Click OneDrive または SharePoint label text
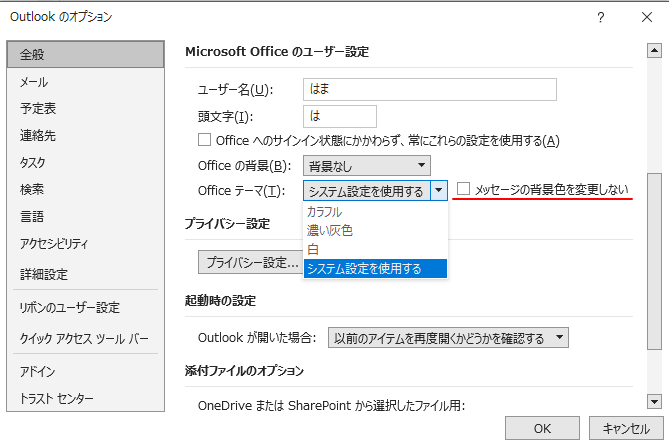The image size is (669, 443). [x=331, y=405]
